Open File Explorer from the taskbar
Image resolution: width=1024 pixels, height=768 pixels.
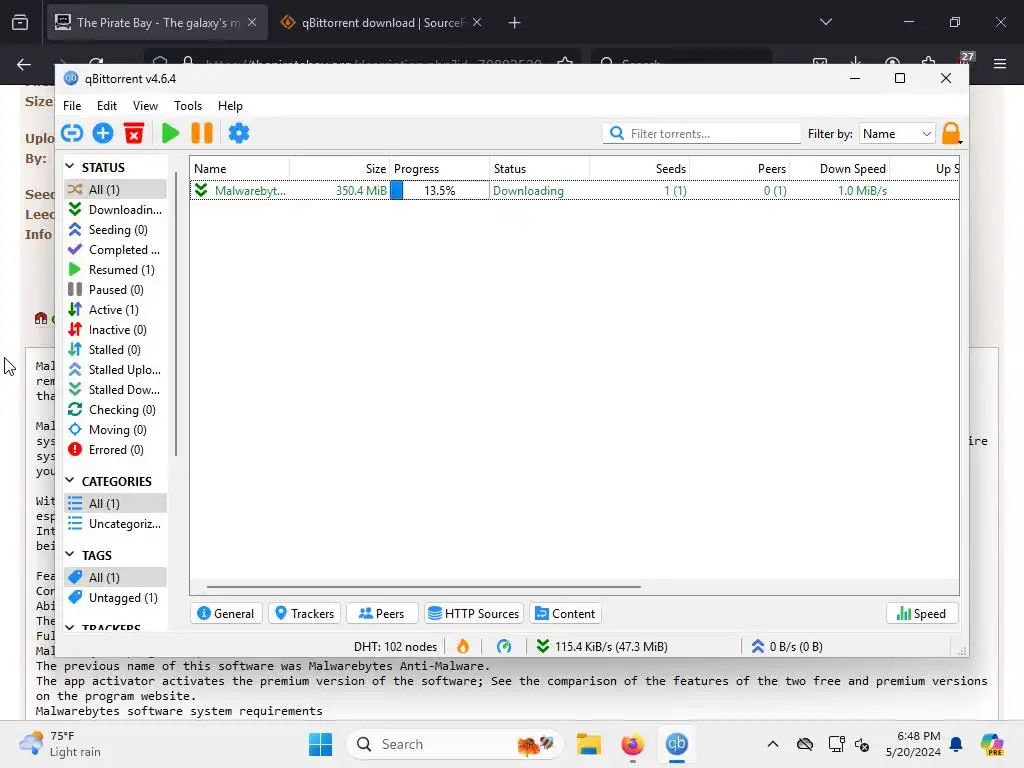click(x=588, y=744)
